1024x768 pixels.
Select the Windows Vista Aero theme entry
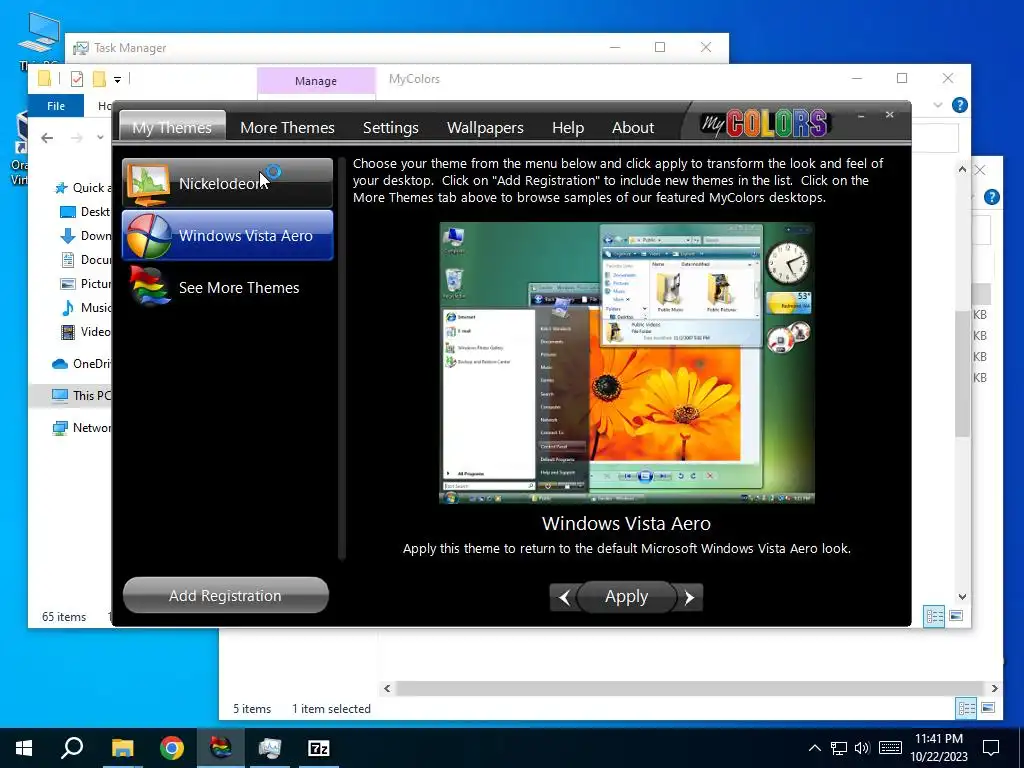coord(227,235)
